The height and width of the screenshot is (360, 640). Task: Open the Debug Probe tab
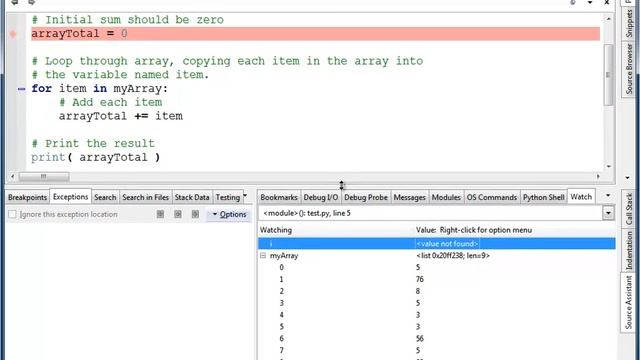[x=366, y=198]
